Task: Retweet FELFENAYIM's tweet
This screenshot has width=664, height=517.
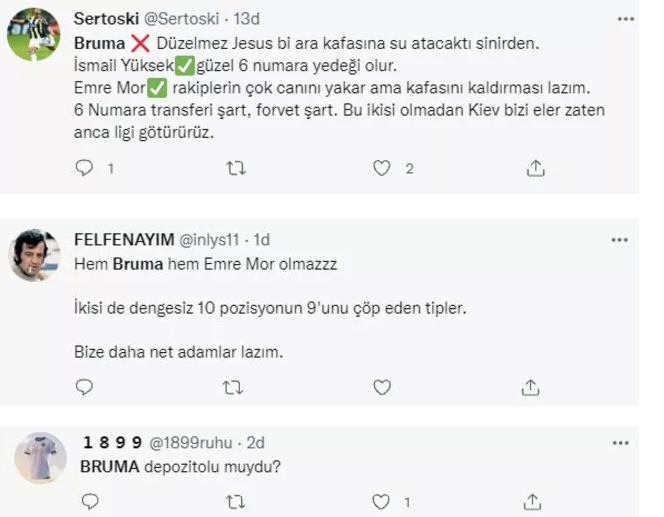Action: [x=236, y=386]
